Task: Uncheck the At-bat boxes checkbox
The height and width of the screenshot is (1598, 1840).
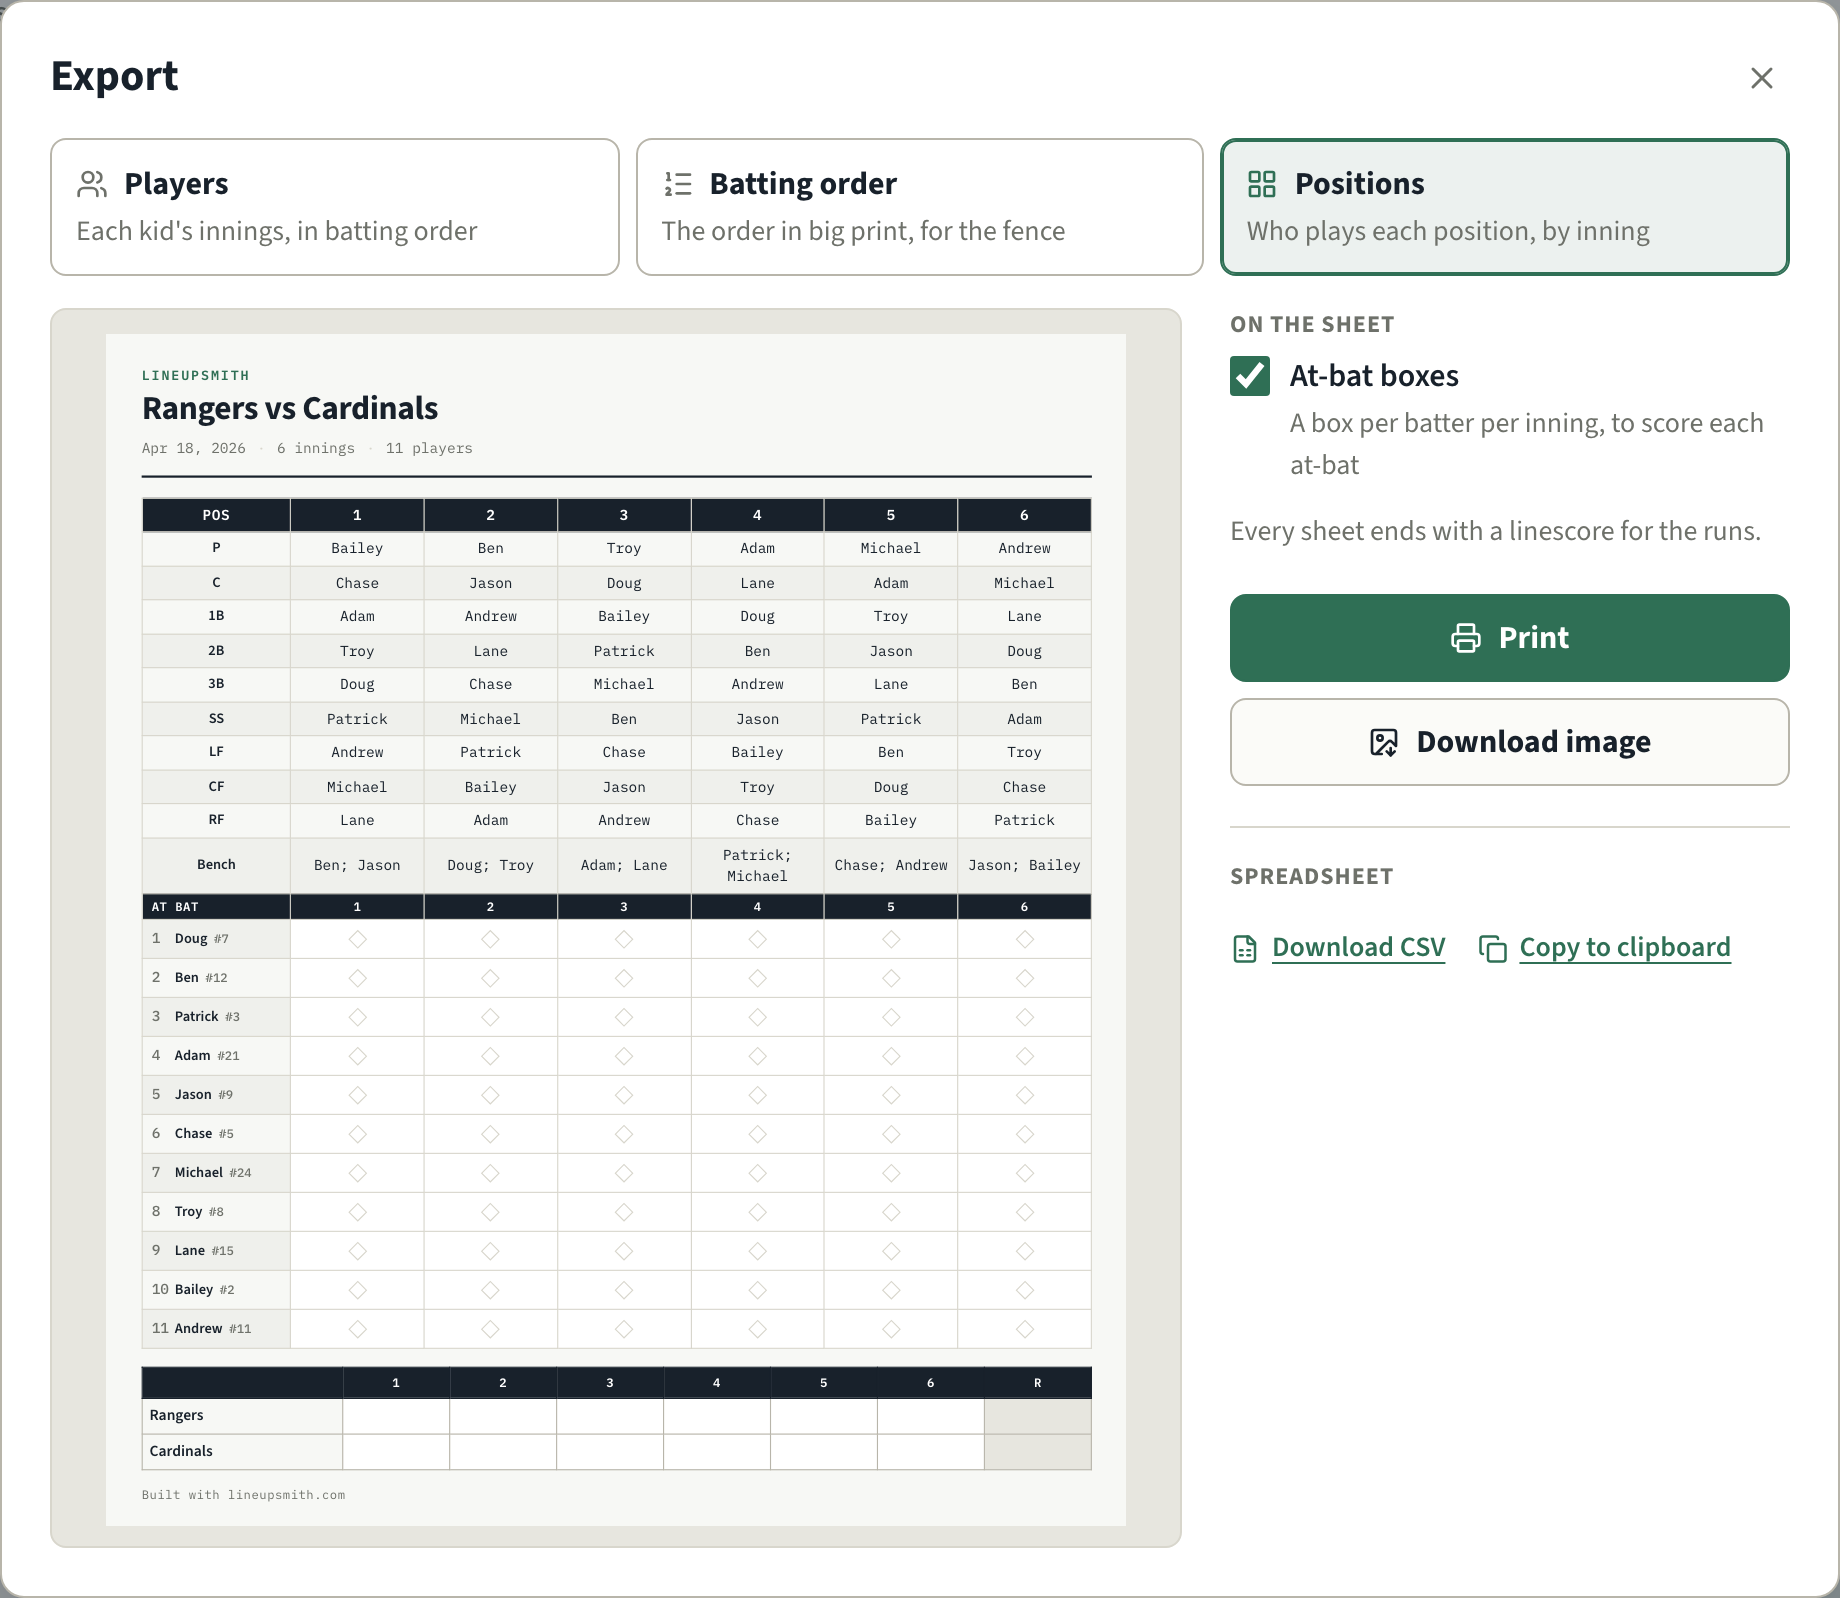Action: (1250, 376)
